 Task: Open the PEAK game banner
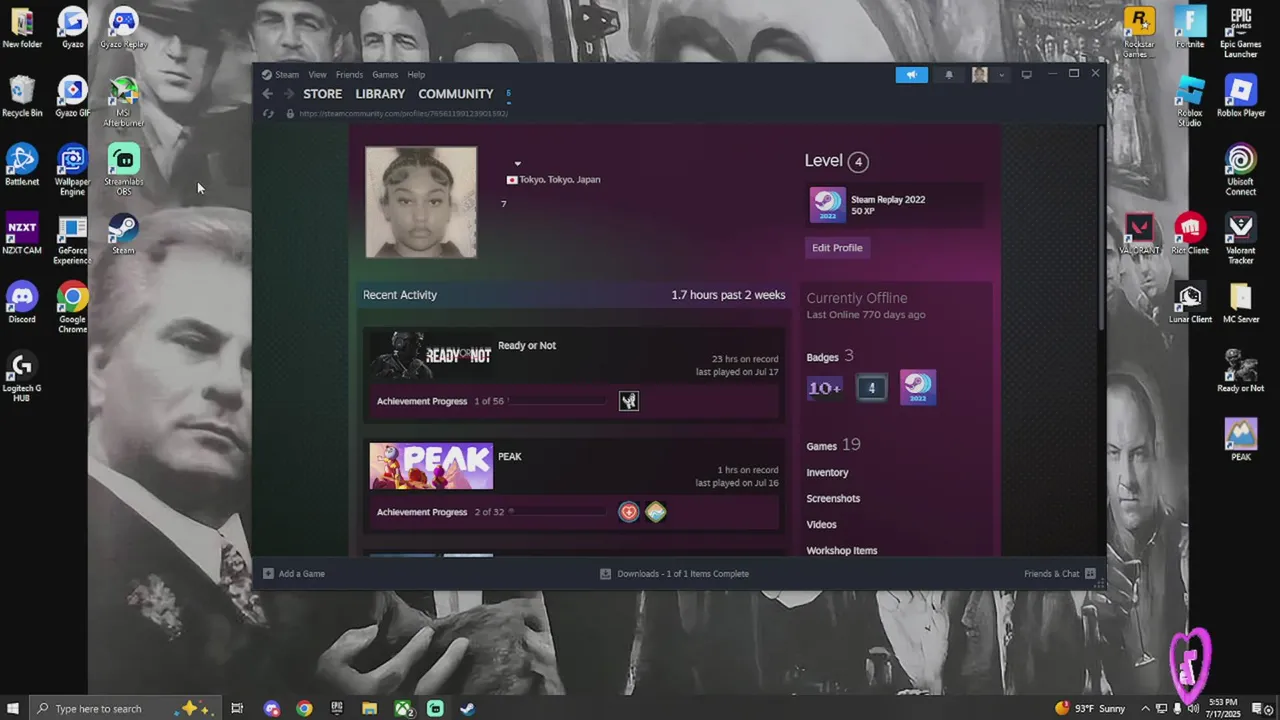tap(431, 466)
